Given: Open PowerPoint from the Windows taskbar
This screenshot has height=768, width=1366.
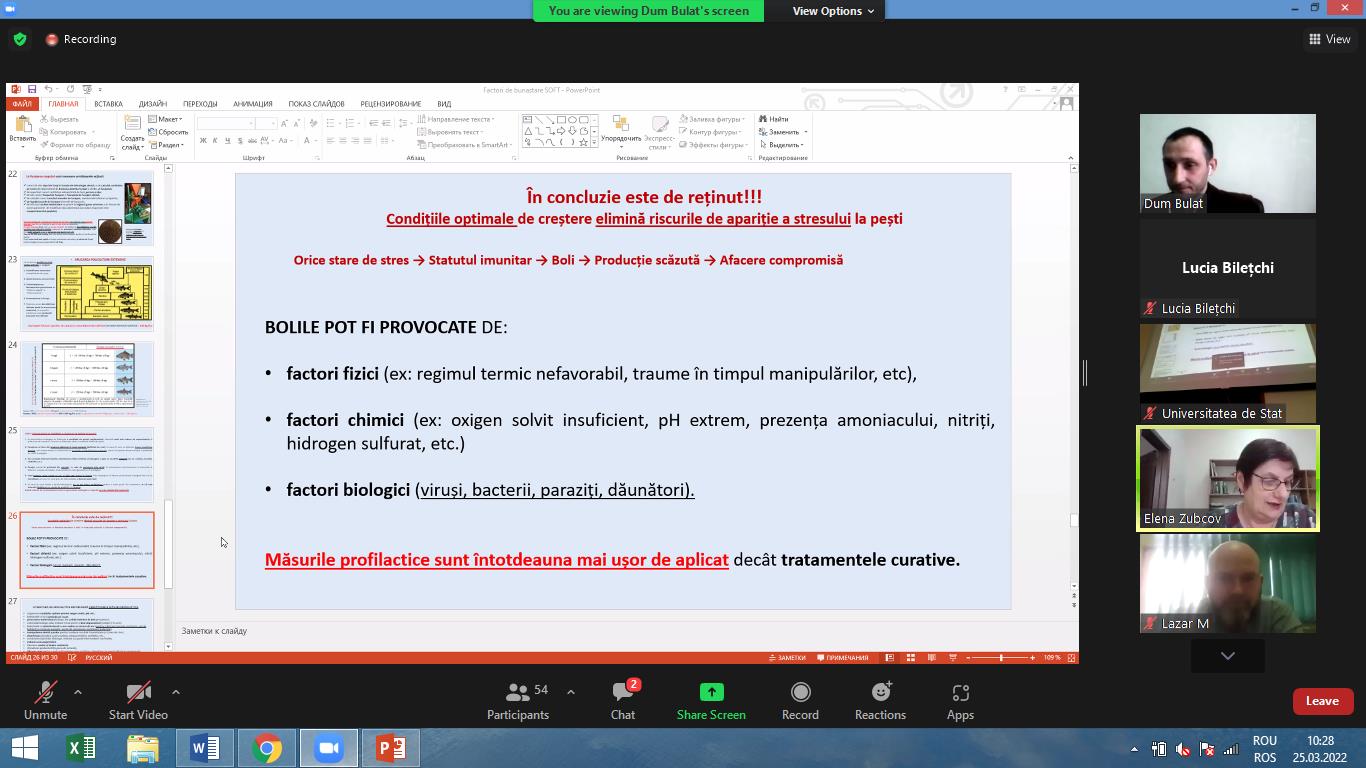Looking at the screenshot, I should [390, 748].
